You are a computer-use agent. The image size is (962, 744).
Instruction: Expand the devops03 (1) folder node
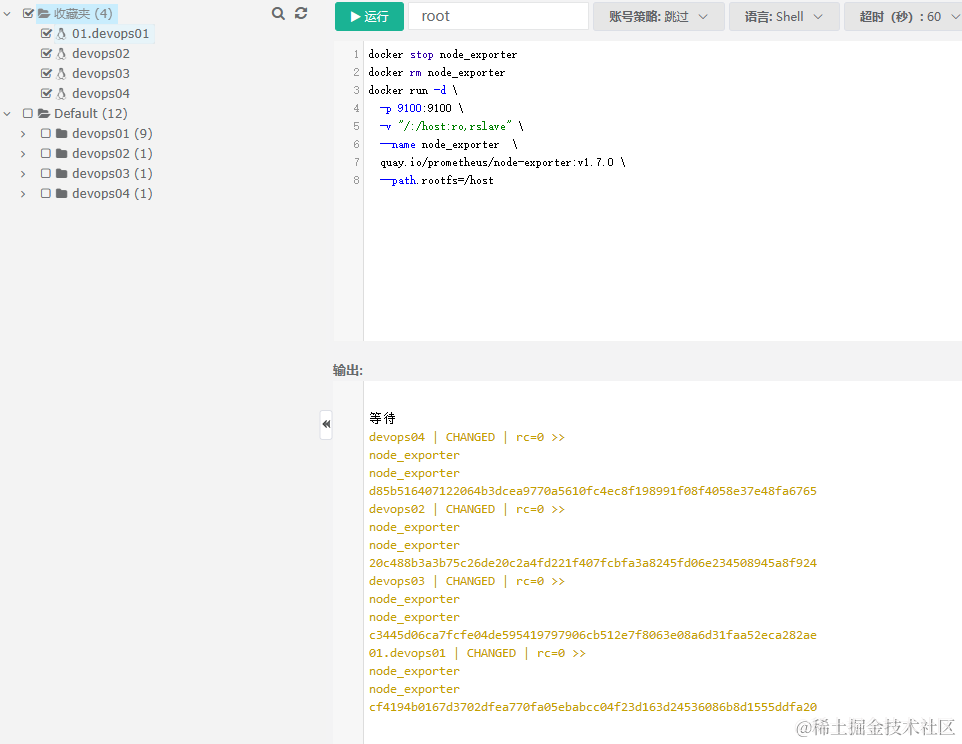[23, 174]
